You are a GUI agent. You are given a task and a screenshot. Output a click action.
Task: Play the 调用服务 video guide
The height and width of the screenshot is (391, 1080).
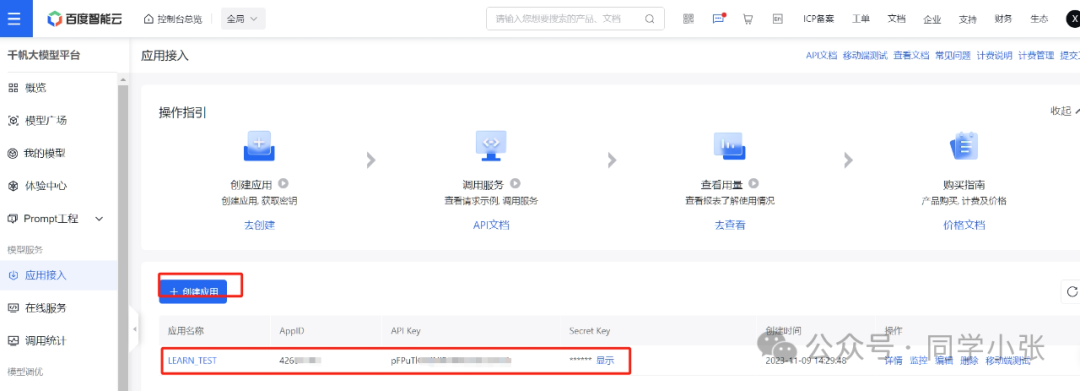(515, 184)
